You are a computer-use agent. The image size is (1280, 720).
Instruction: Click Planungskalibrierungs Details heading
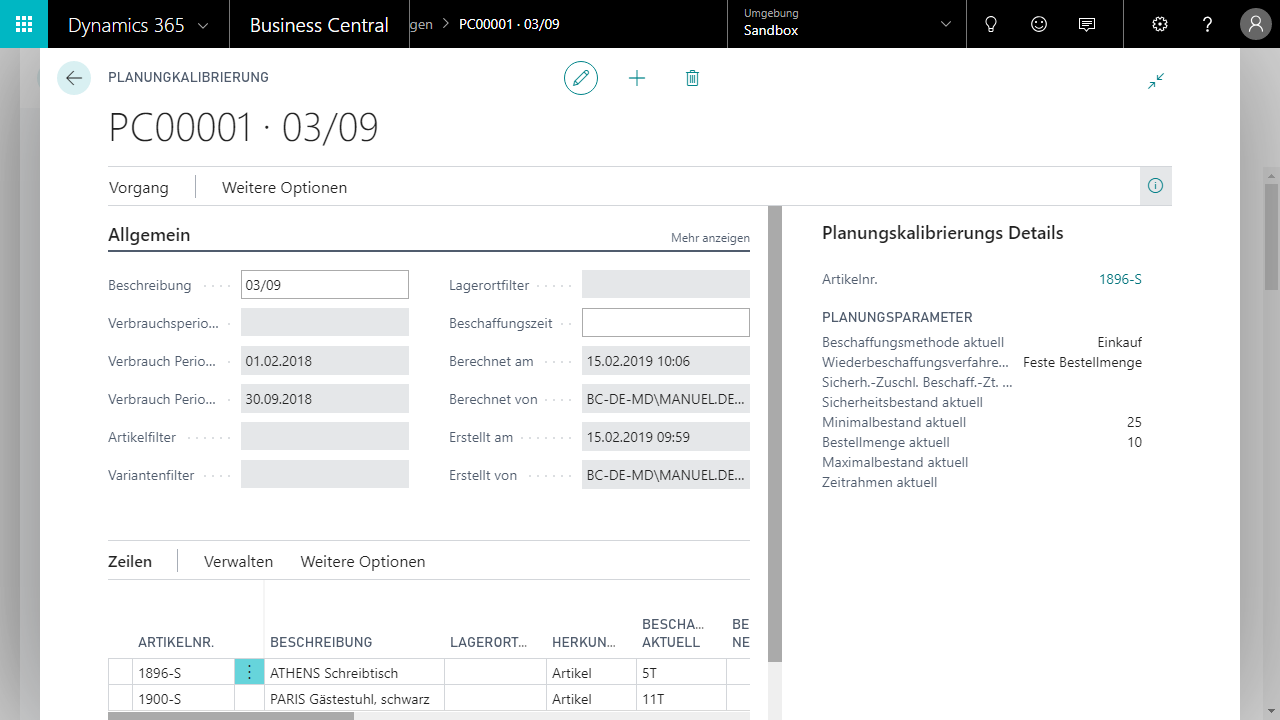942,233
